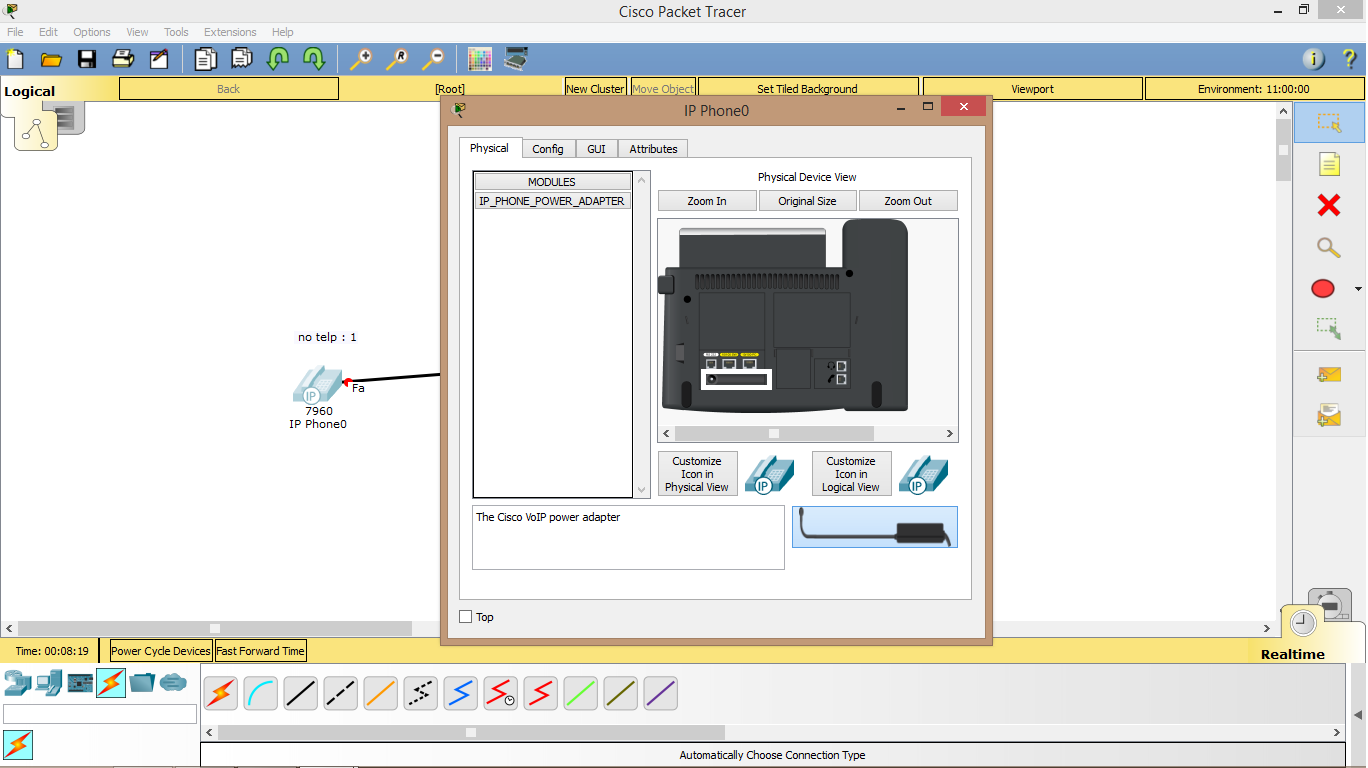Open Set Tiled Background
This screenshot has width=1368, height=768.
[x=808, y=89]
